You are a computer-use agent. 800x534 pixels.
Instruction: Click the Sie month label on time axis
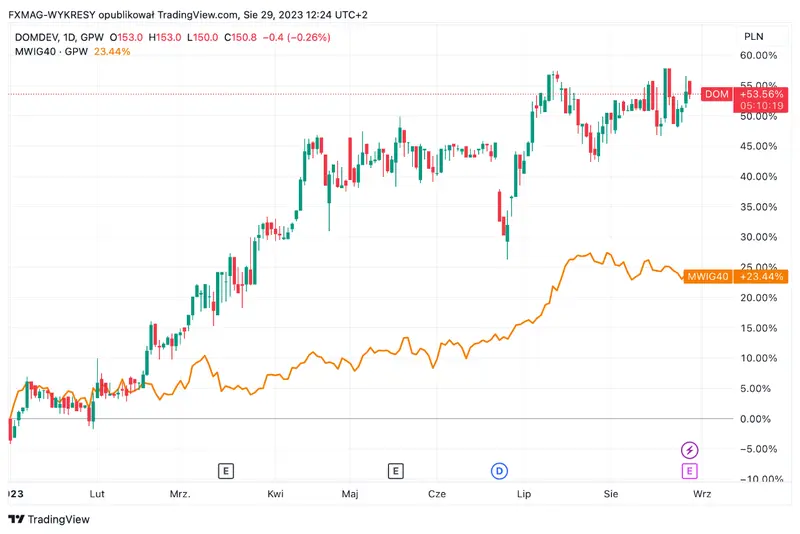click(613, 494)
